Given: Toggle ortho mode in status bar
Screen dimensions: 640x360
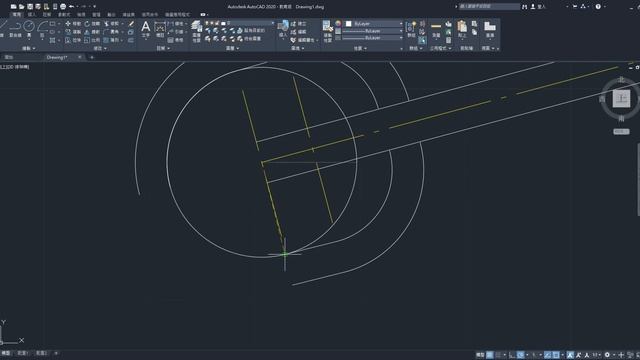Looking at the screenshot, I should click(x=512, y=355).
